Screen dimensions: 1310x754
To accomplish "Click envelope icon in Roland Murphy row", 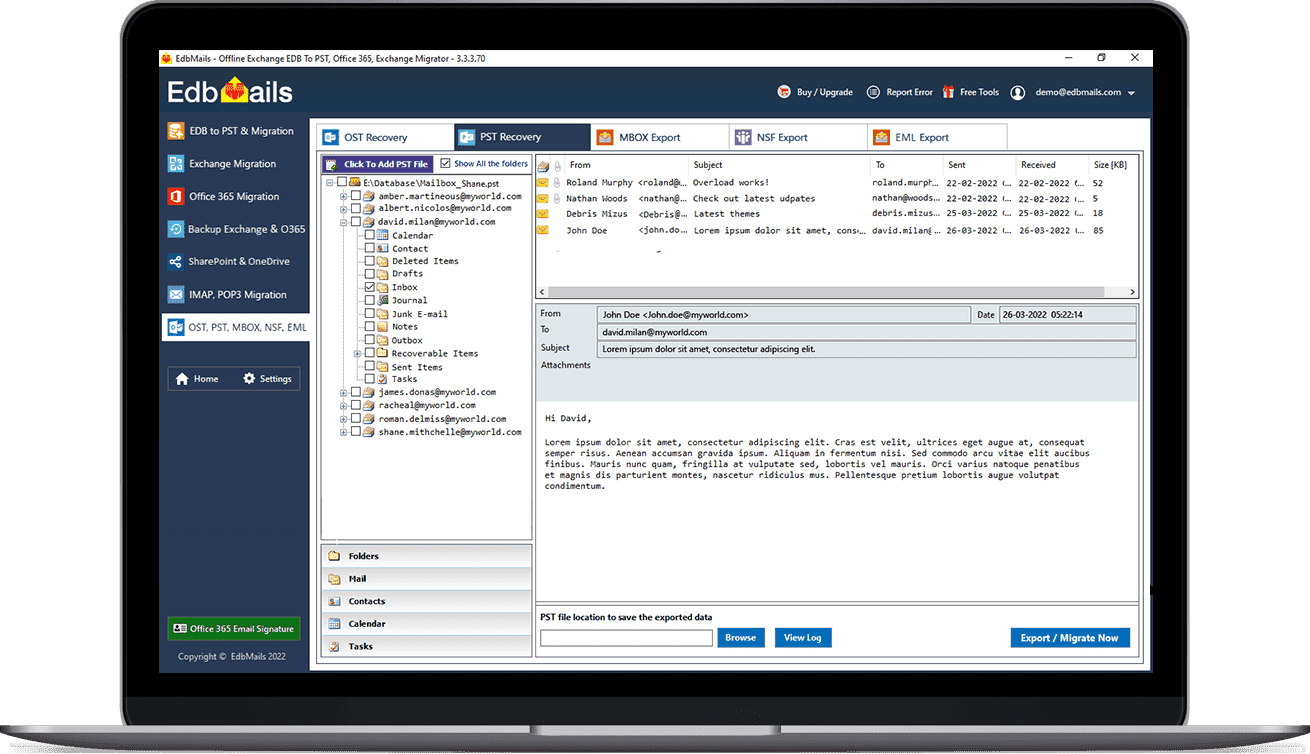I will click(543, 183).
